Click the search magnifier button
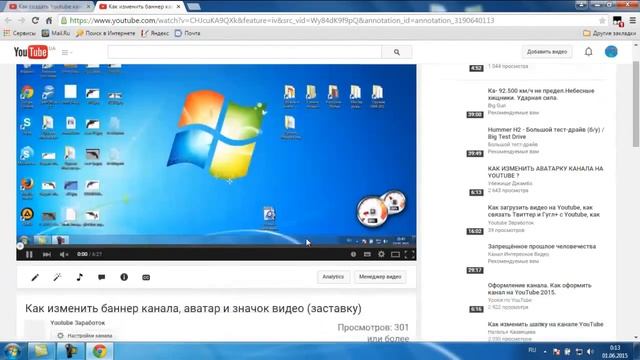The image size is (640, 360). (x=397, y=52)
